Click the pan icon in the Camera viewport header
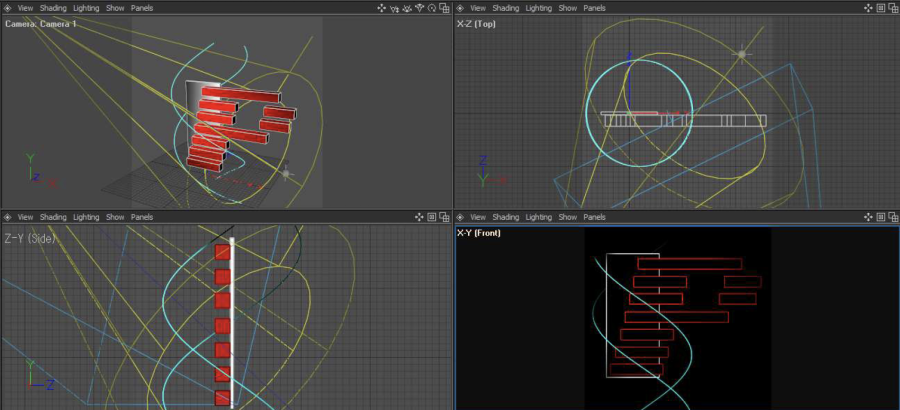Screen dimensions: 900x410 pyautogui.click(x=382, y=8)
